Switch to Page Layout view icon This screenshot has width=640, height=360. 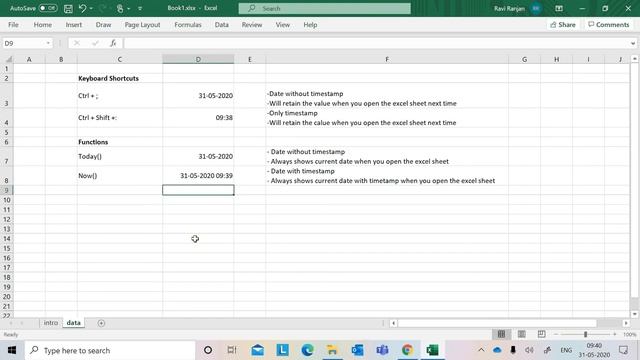[522, 334]
